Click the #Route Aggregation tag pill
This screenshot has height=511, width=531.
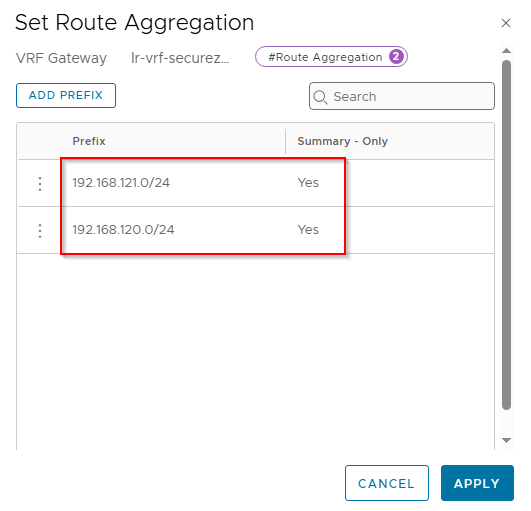click(x=331, y=57)
